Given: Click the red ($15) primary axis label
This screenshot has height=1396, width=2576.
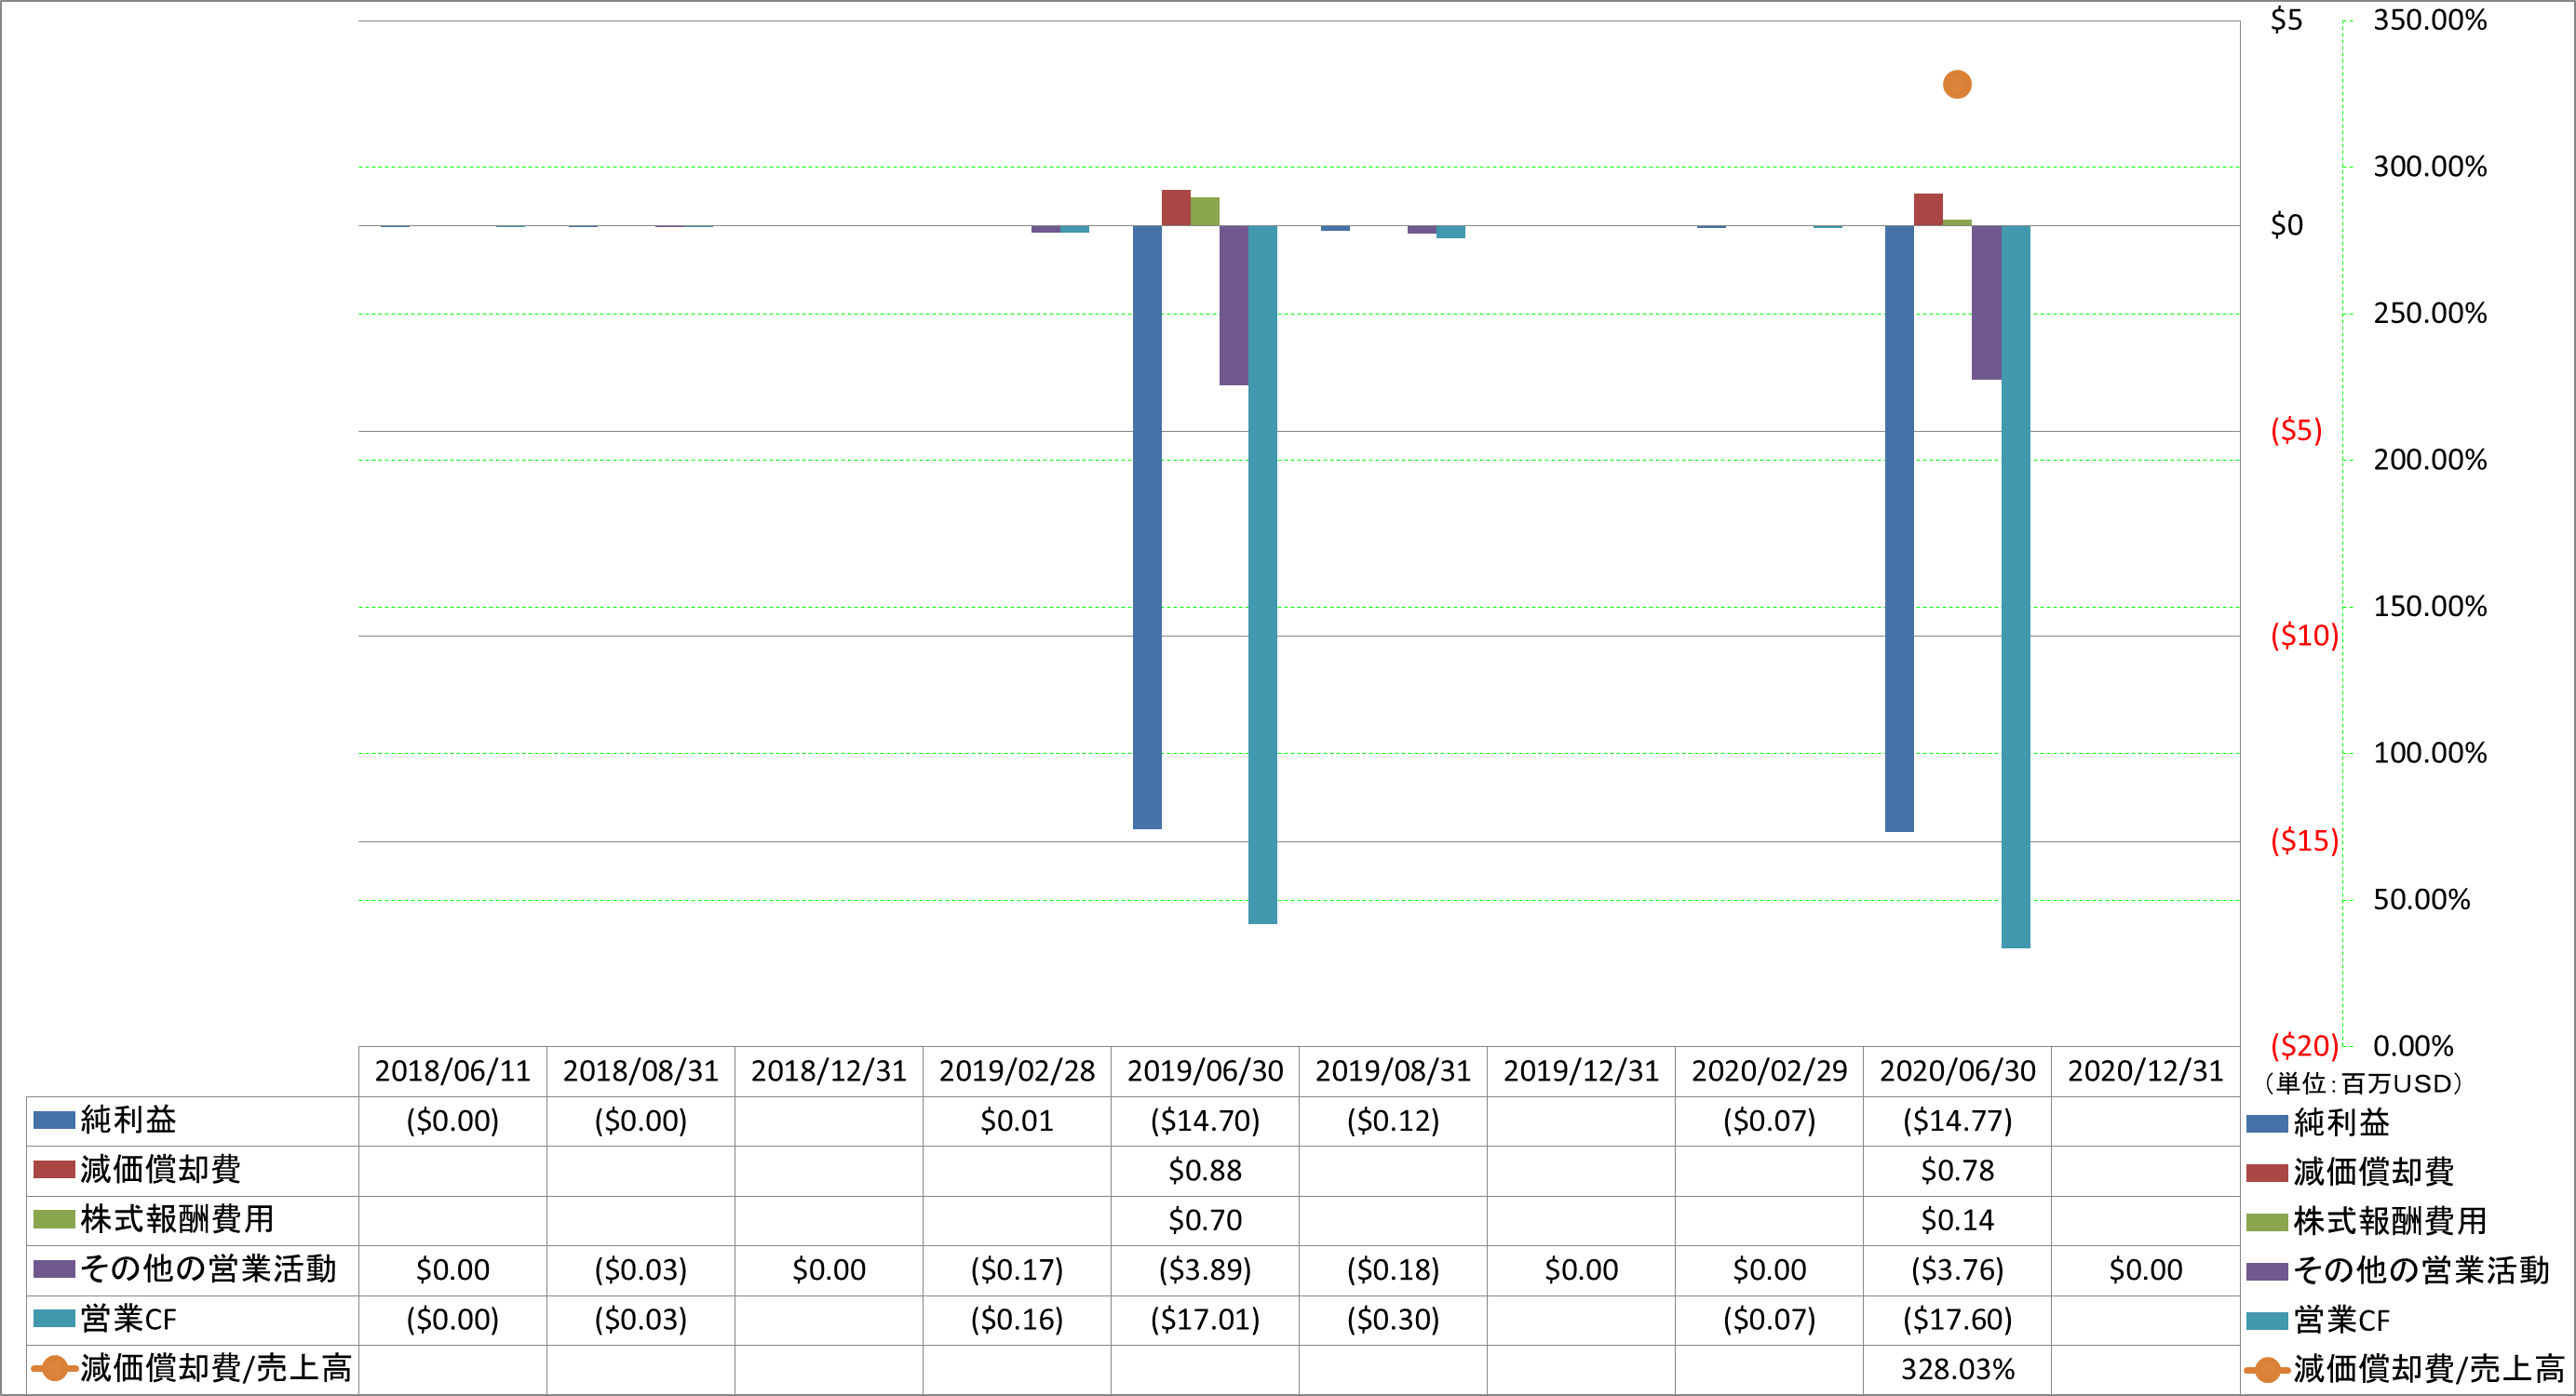Looking at the screenshot, I should pyautogui.click(x=2304, y=840).
